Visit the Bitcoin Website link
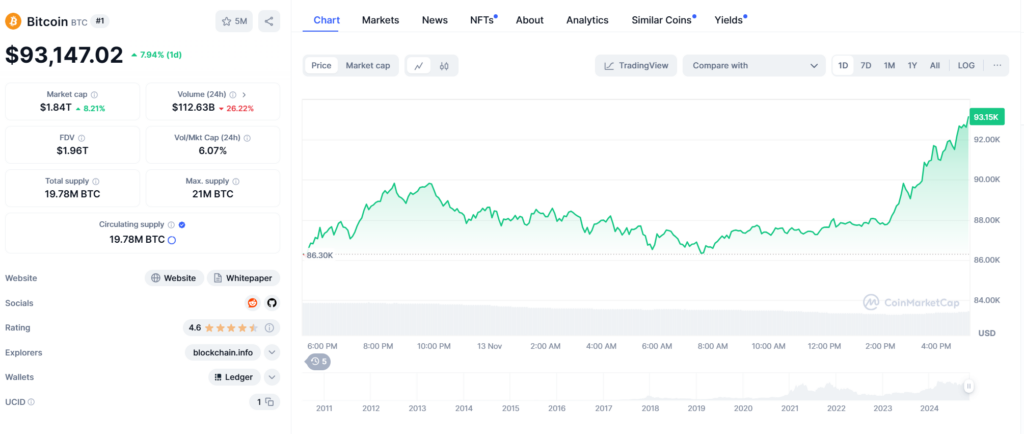The width and height of the screenshot is (1024, 434). pos(174,278)
